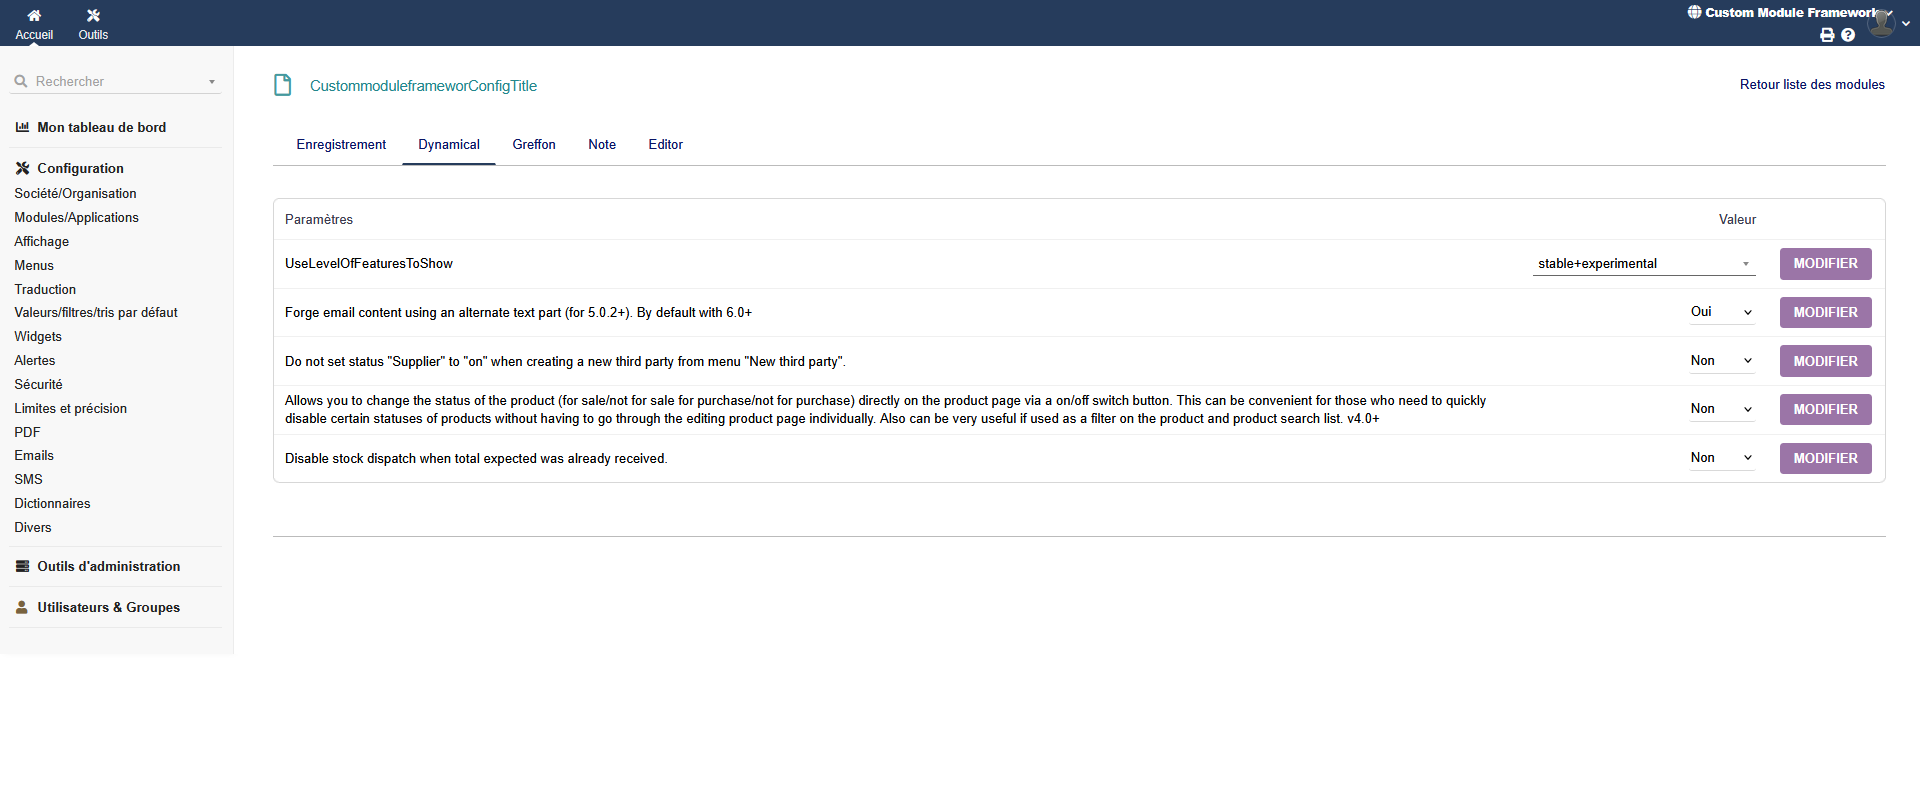Click the print page icon
Screen dimensions: 1920x791
tap(1827, 35)
